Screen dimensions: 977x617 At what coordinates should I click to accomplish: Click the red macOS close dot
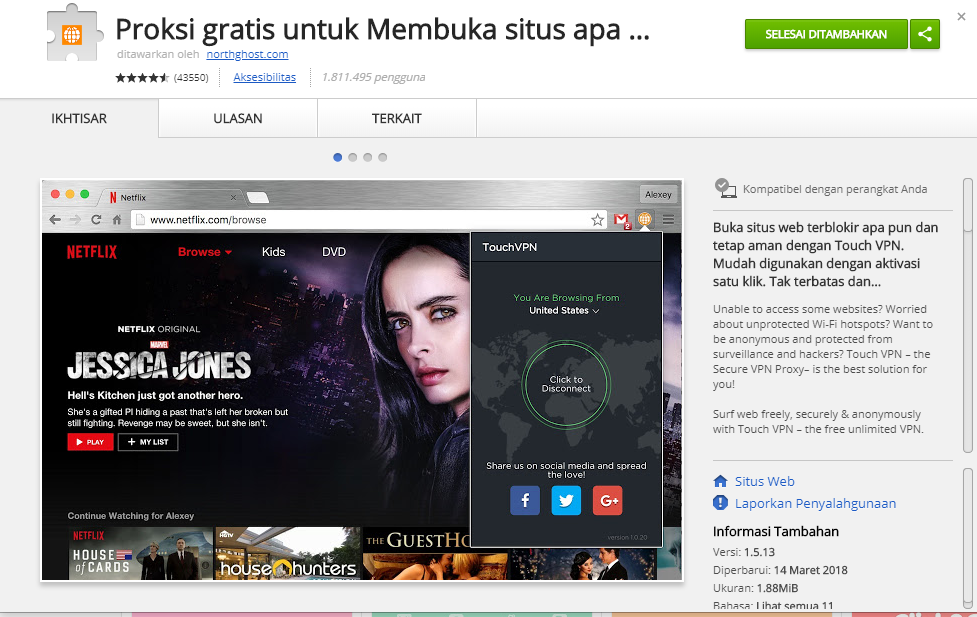[x=55, y=194]
